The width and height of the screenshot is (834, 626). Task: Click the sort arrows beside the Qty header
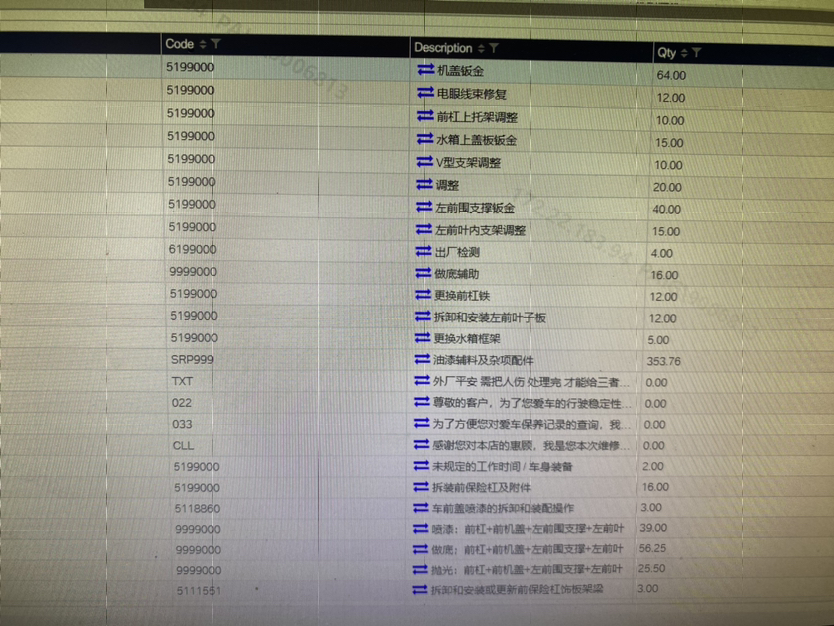[x=684, y=53]
